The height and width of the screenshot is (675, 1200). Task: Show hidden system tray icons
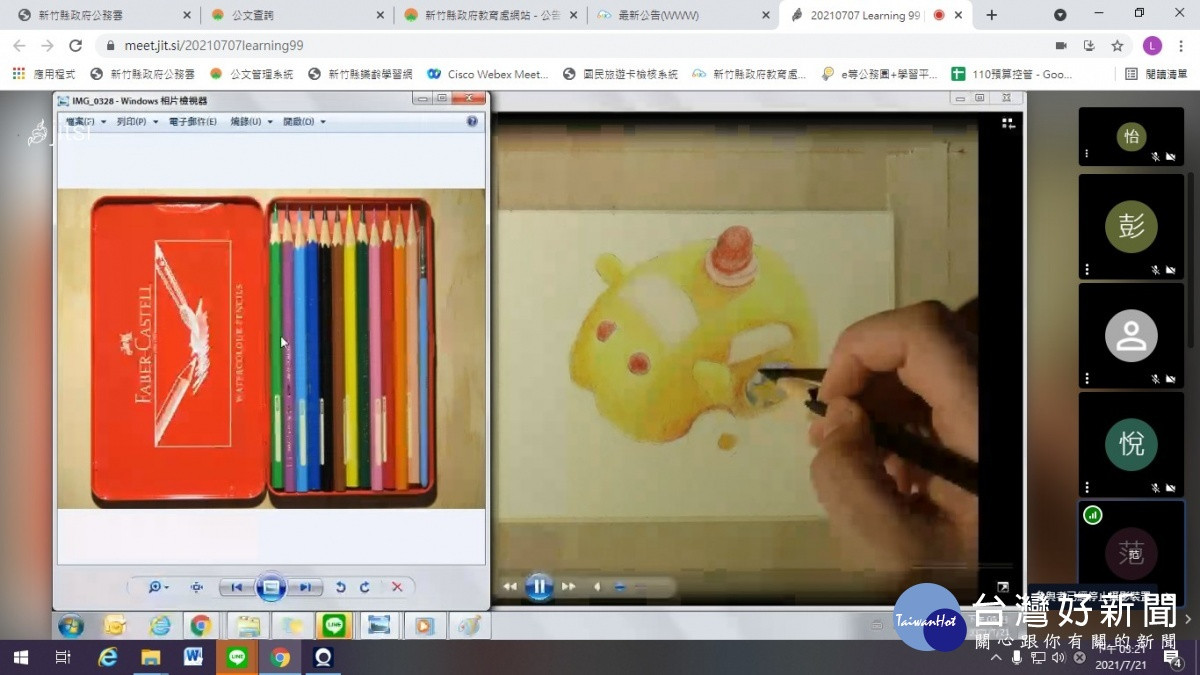pyautogui.click(x=997, y=657)
